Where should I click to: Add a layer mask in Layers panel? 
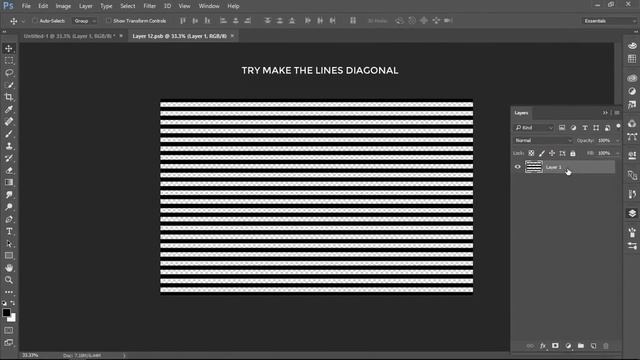555,346
